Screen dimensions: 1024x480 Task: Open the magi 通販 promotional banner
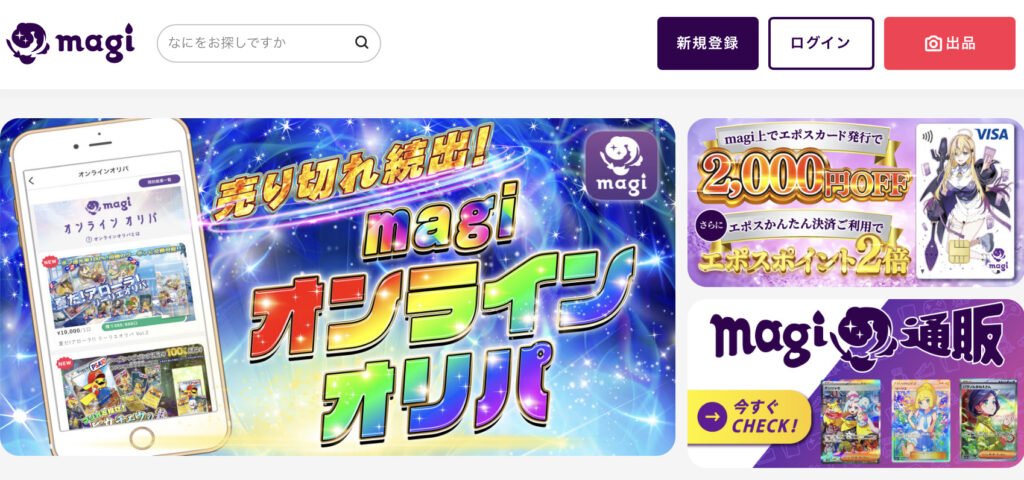pyautogui.click(x=856, y=383)
